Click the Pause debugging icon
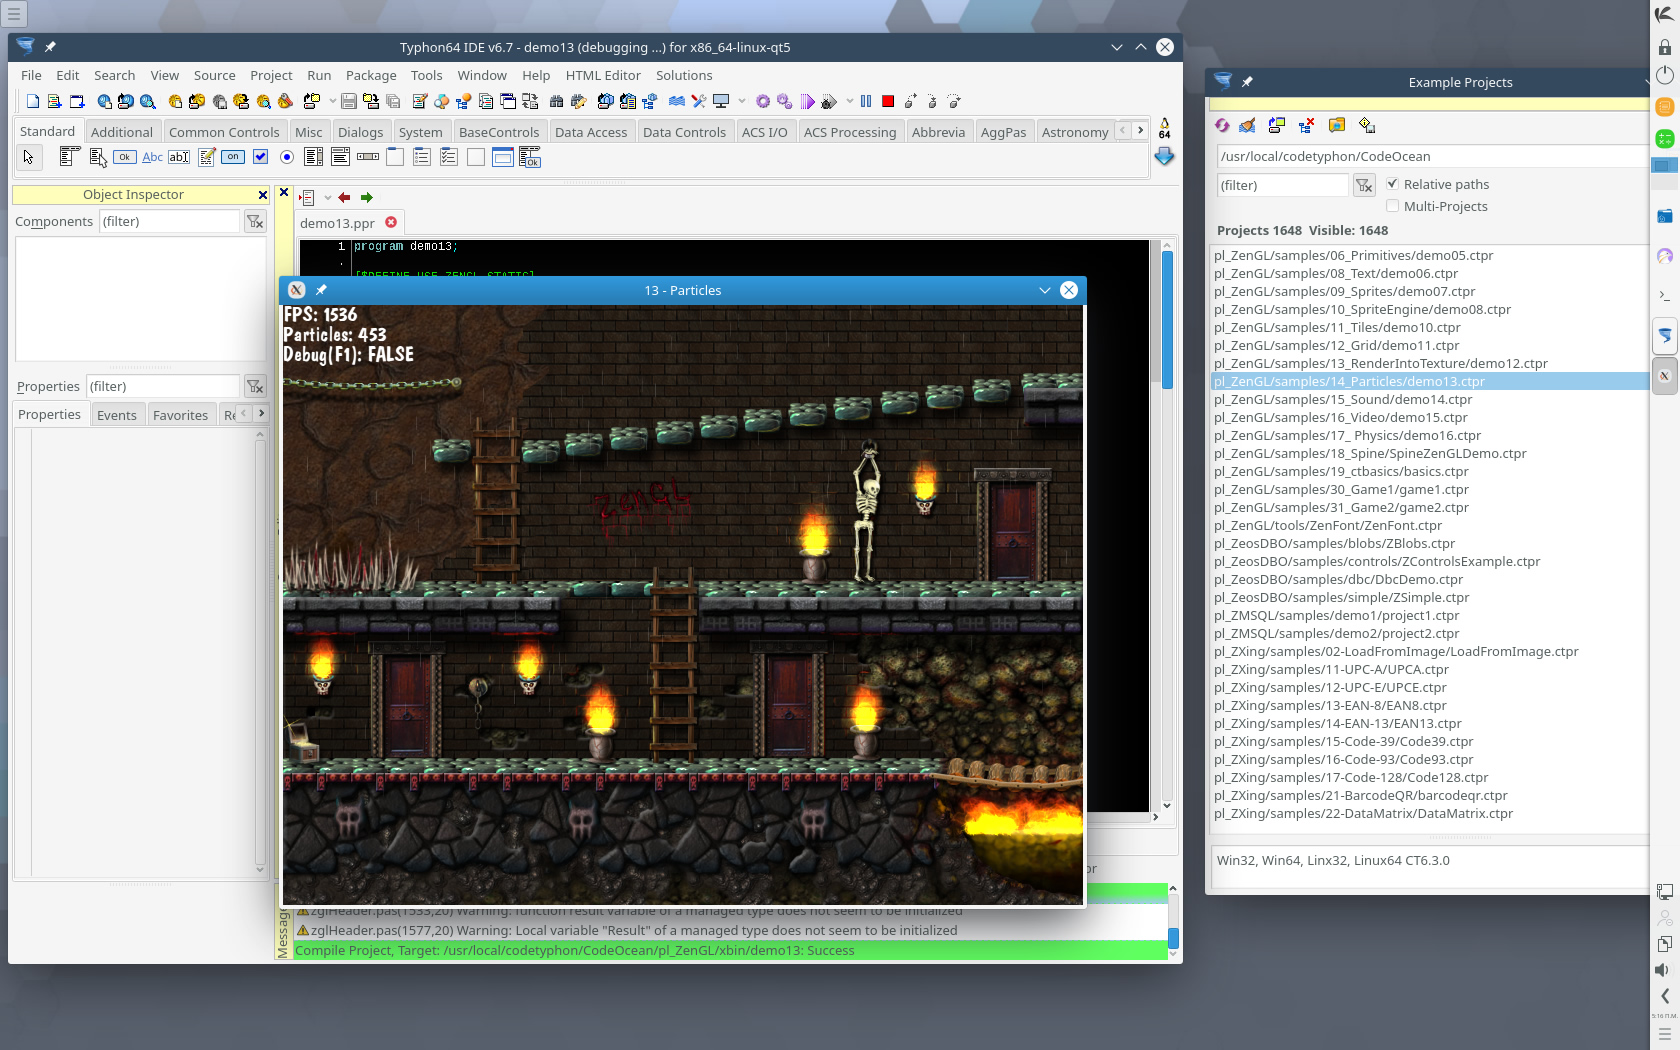Viewport: 1680px width, 1050px height. (866, 101)
